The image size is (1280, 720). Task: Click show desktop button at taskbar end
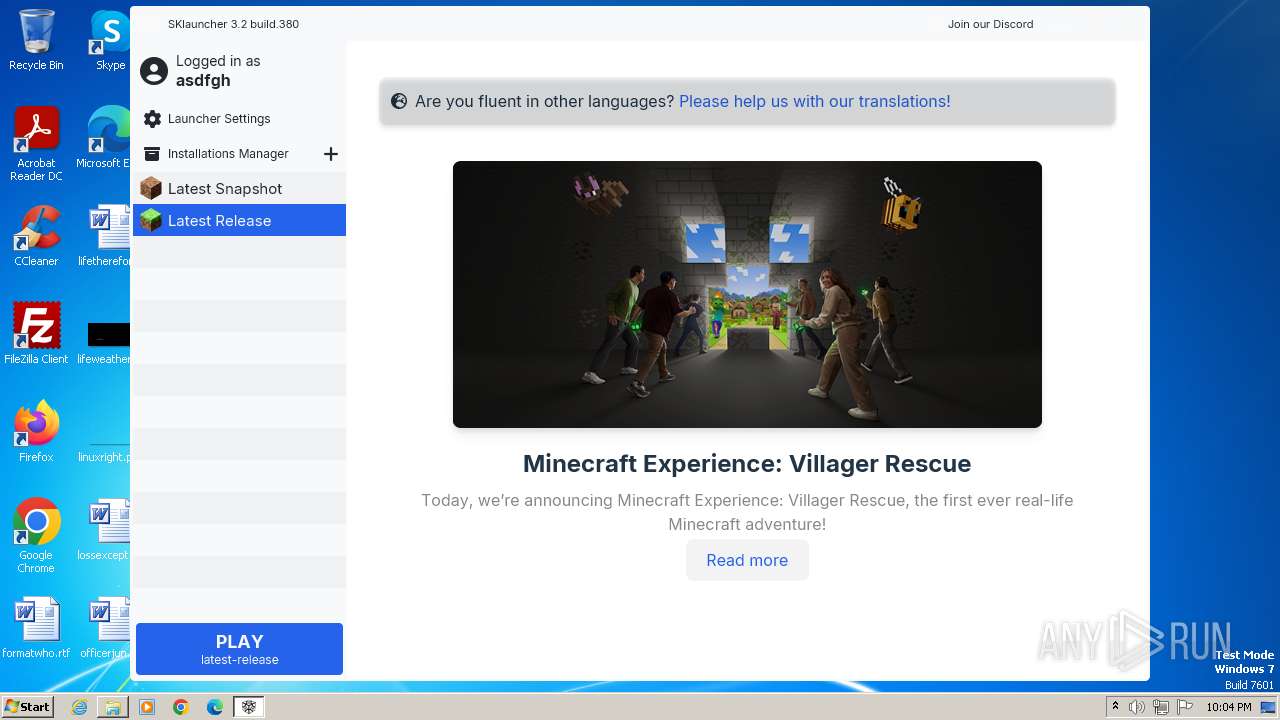click(1268, 707)
